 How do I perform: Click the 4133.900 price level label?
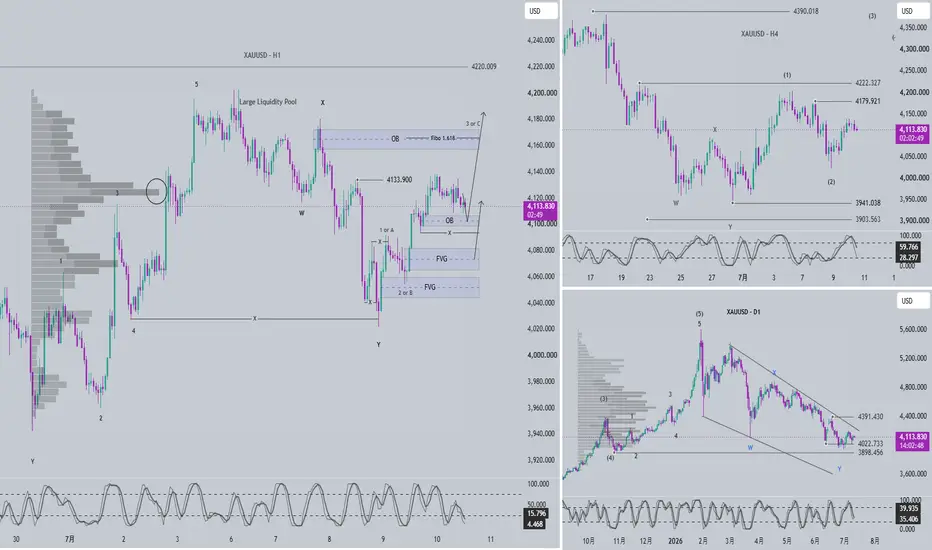[399, 180]
